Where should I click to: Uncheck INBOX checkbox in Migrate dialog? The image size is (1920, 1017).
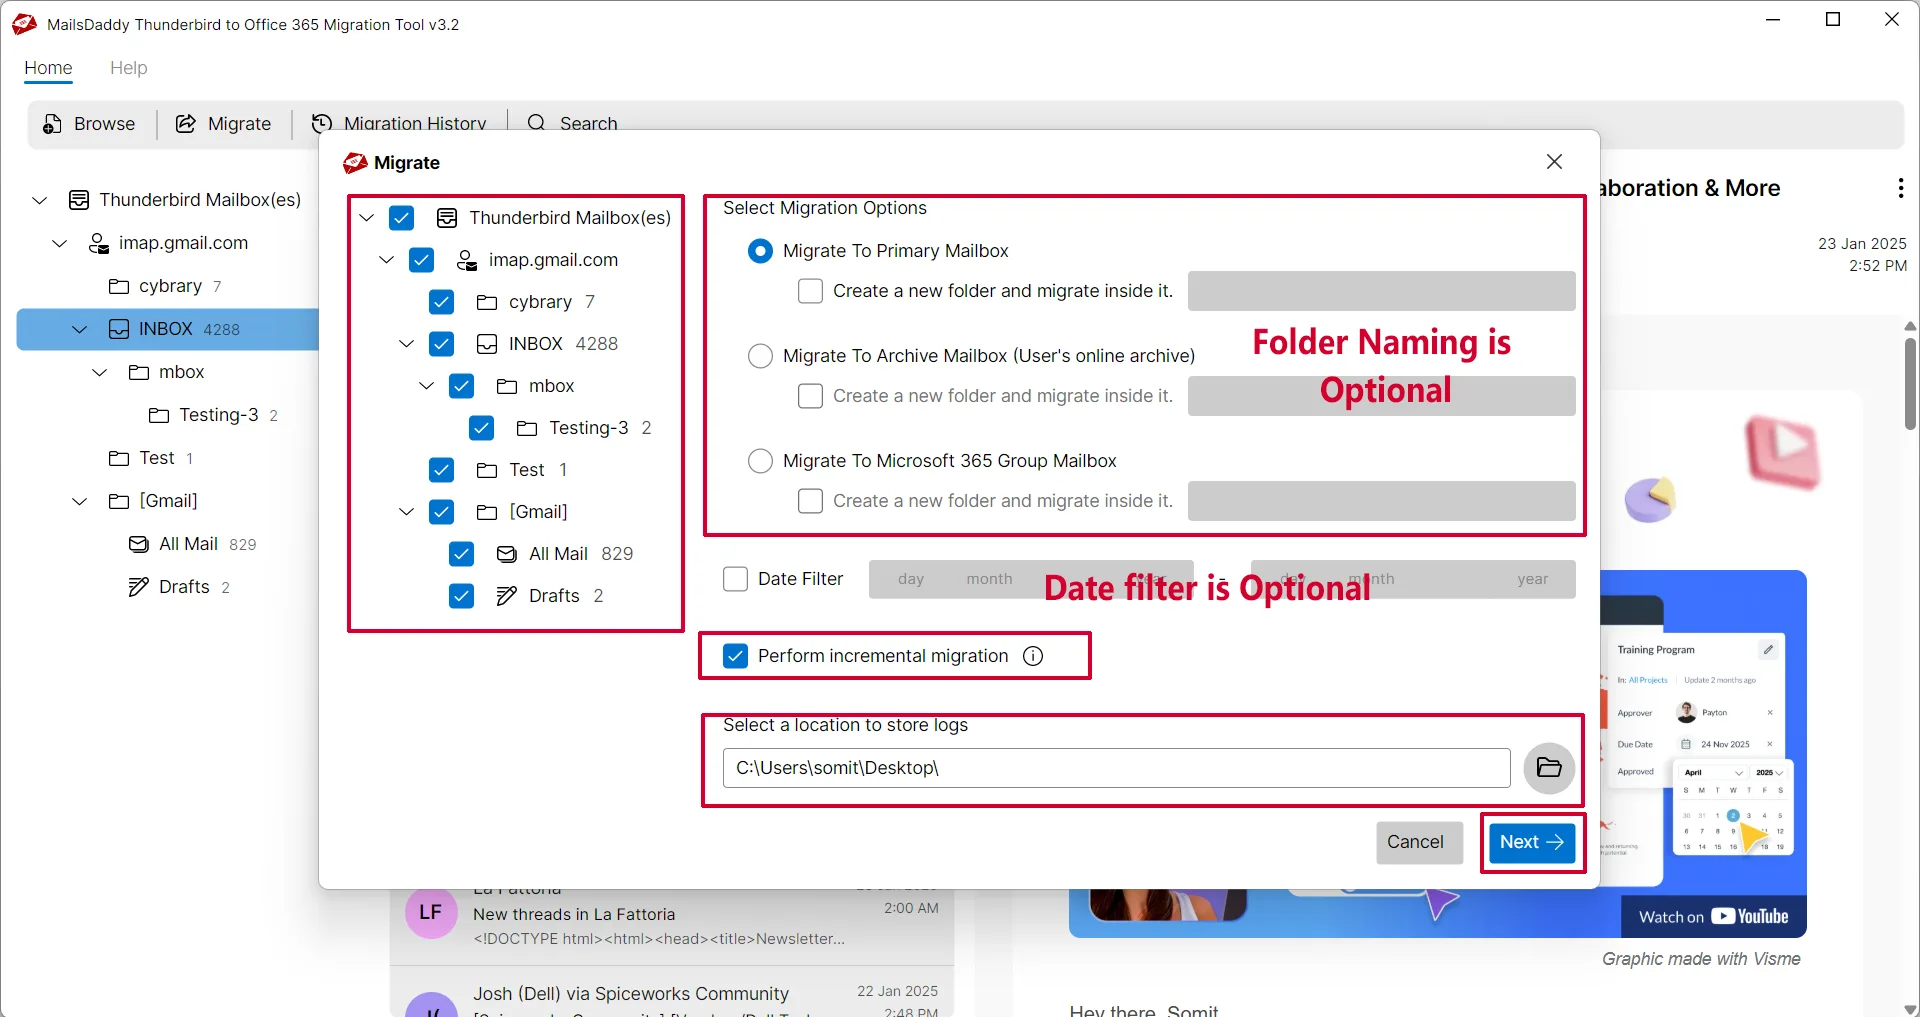(442, 344)
